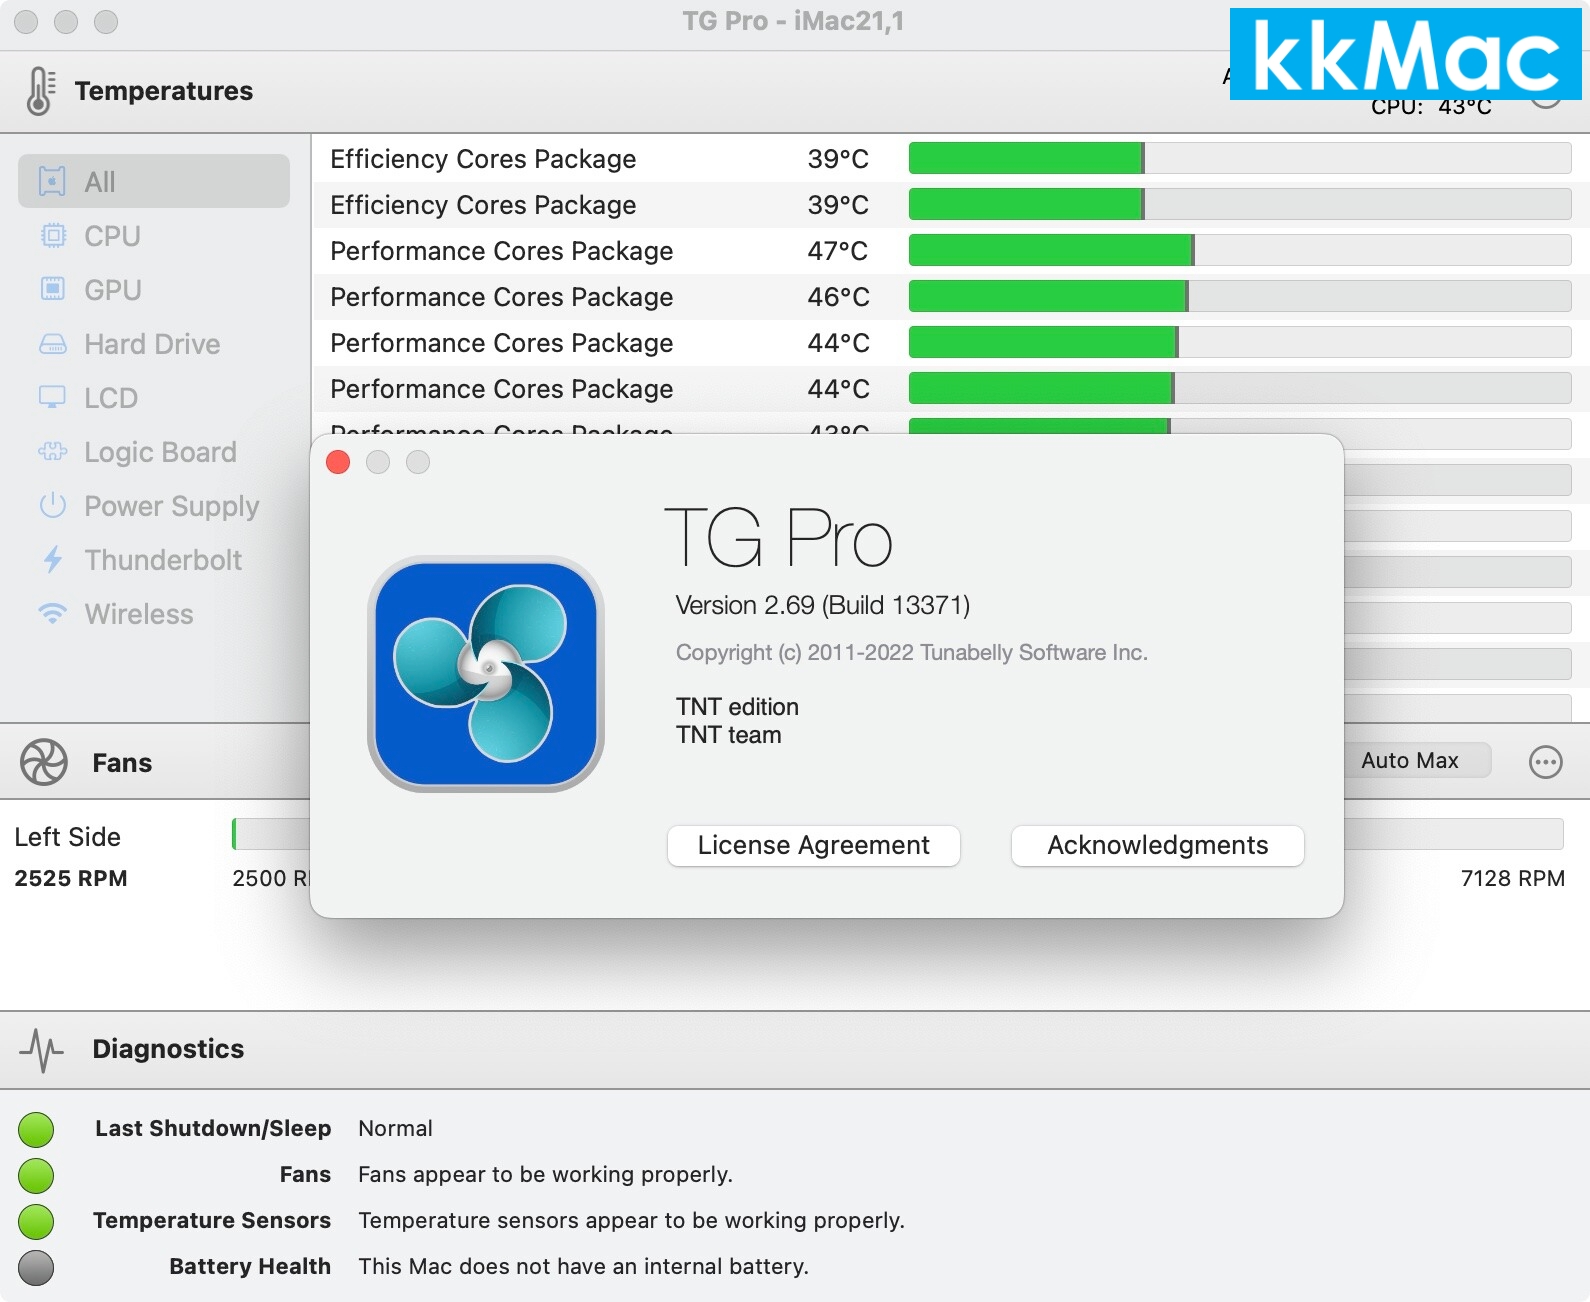This screenshot has width=1590, height=1302.
Task: Select the CPU chip icon in sidebar
Action: point(52,236)
